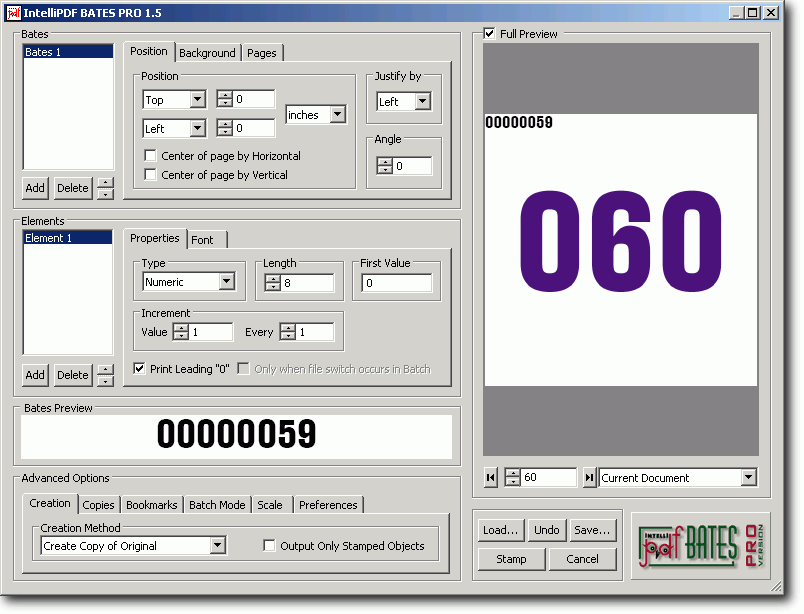Minimize the IntelliPDF window
Image resolution: width=804 pixels, height=614 pixels.
(x=736, y=13)
